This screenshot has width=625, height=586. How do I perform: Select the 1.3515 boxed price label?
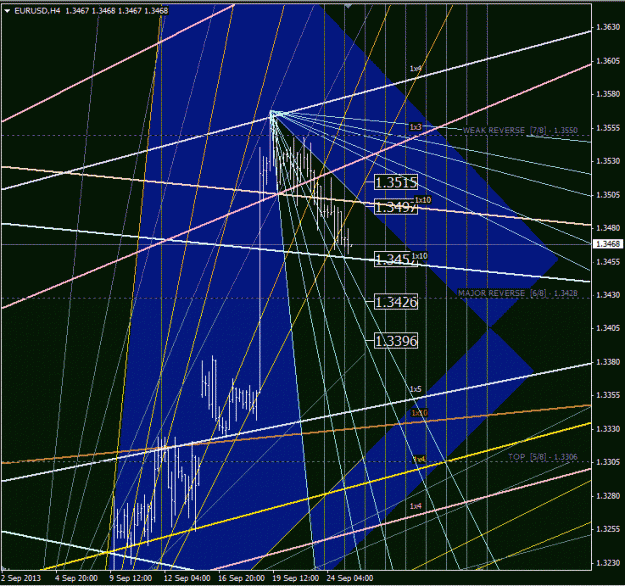pos(396,183)
